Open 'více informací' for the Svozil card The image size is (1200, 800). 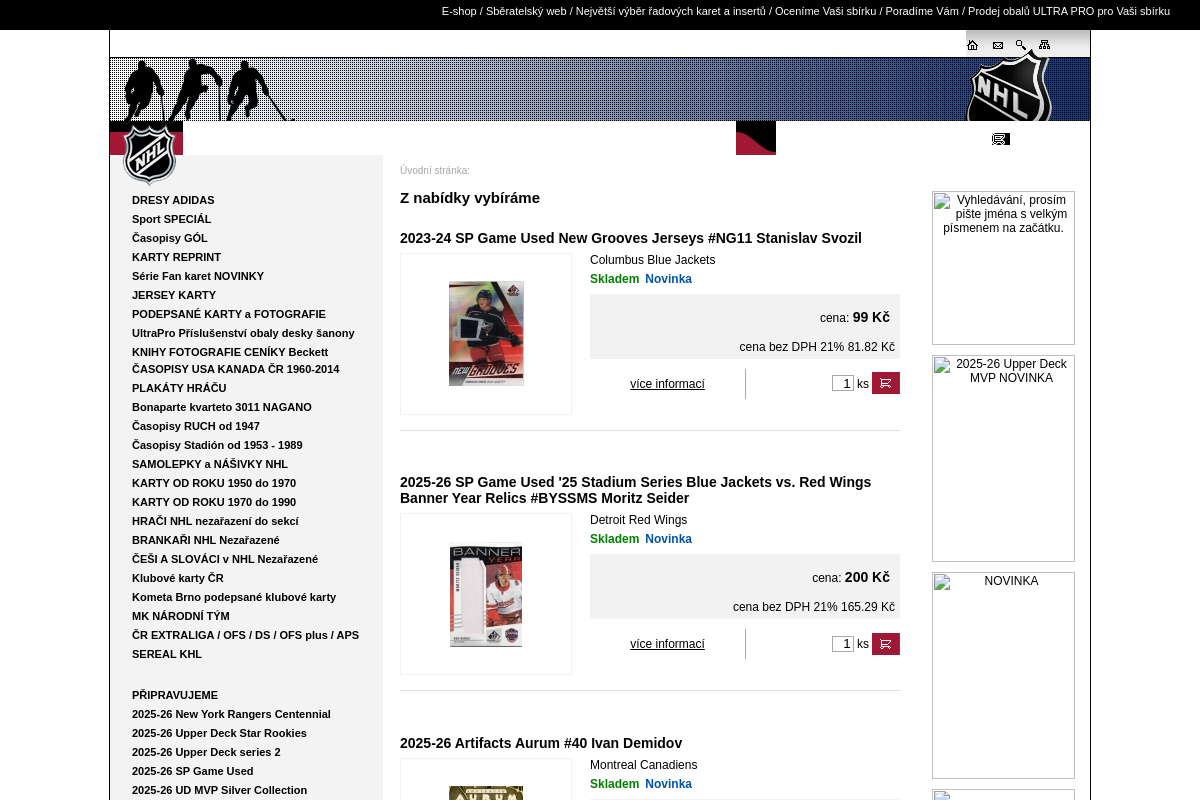[667, 384]
